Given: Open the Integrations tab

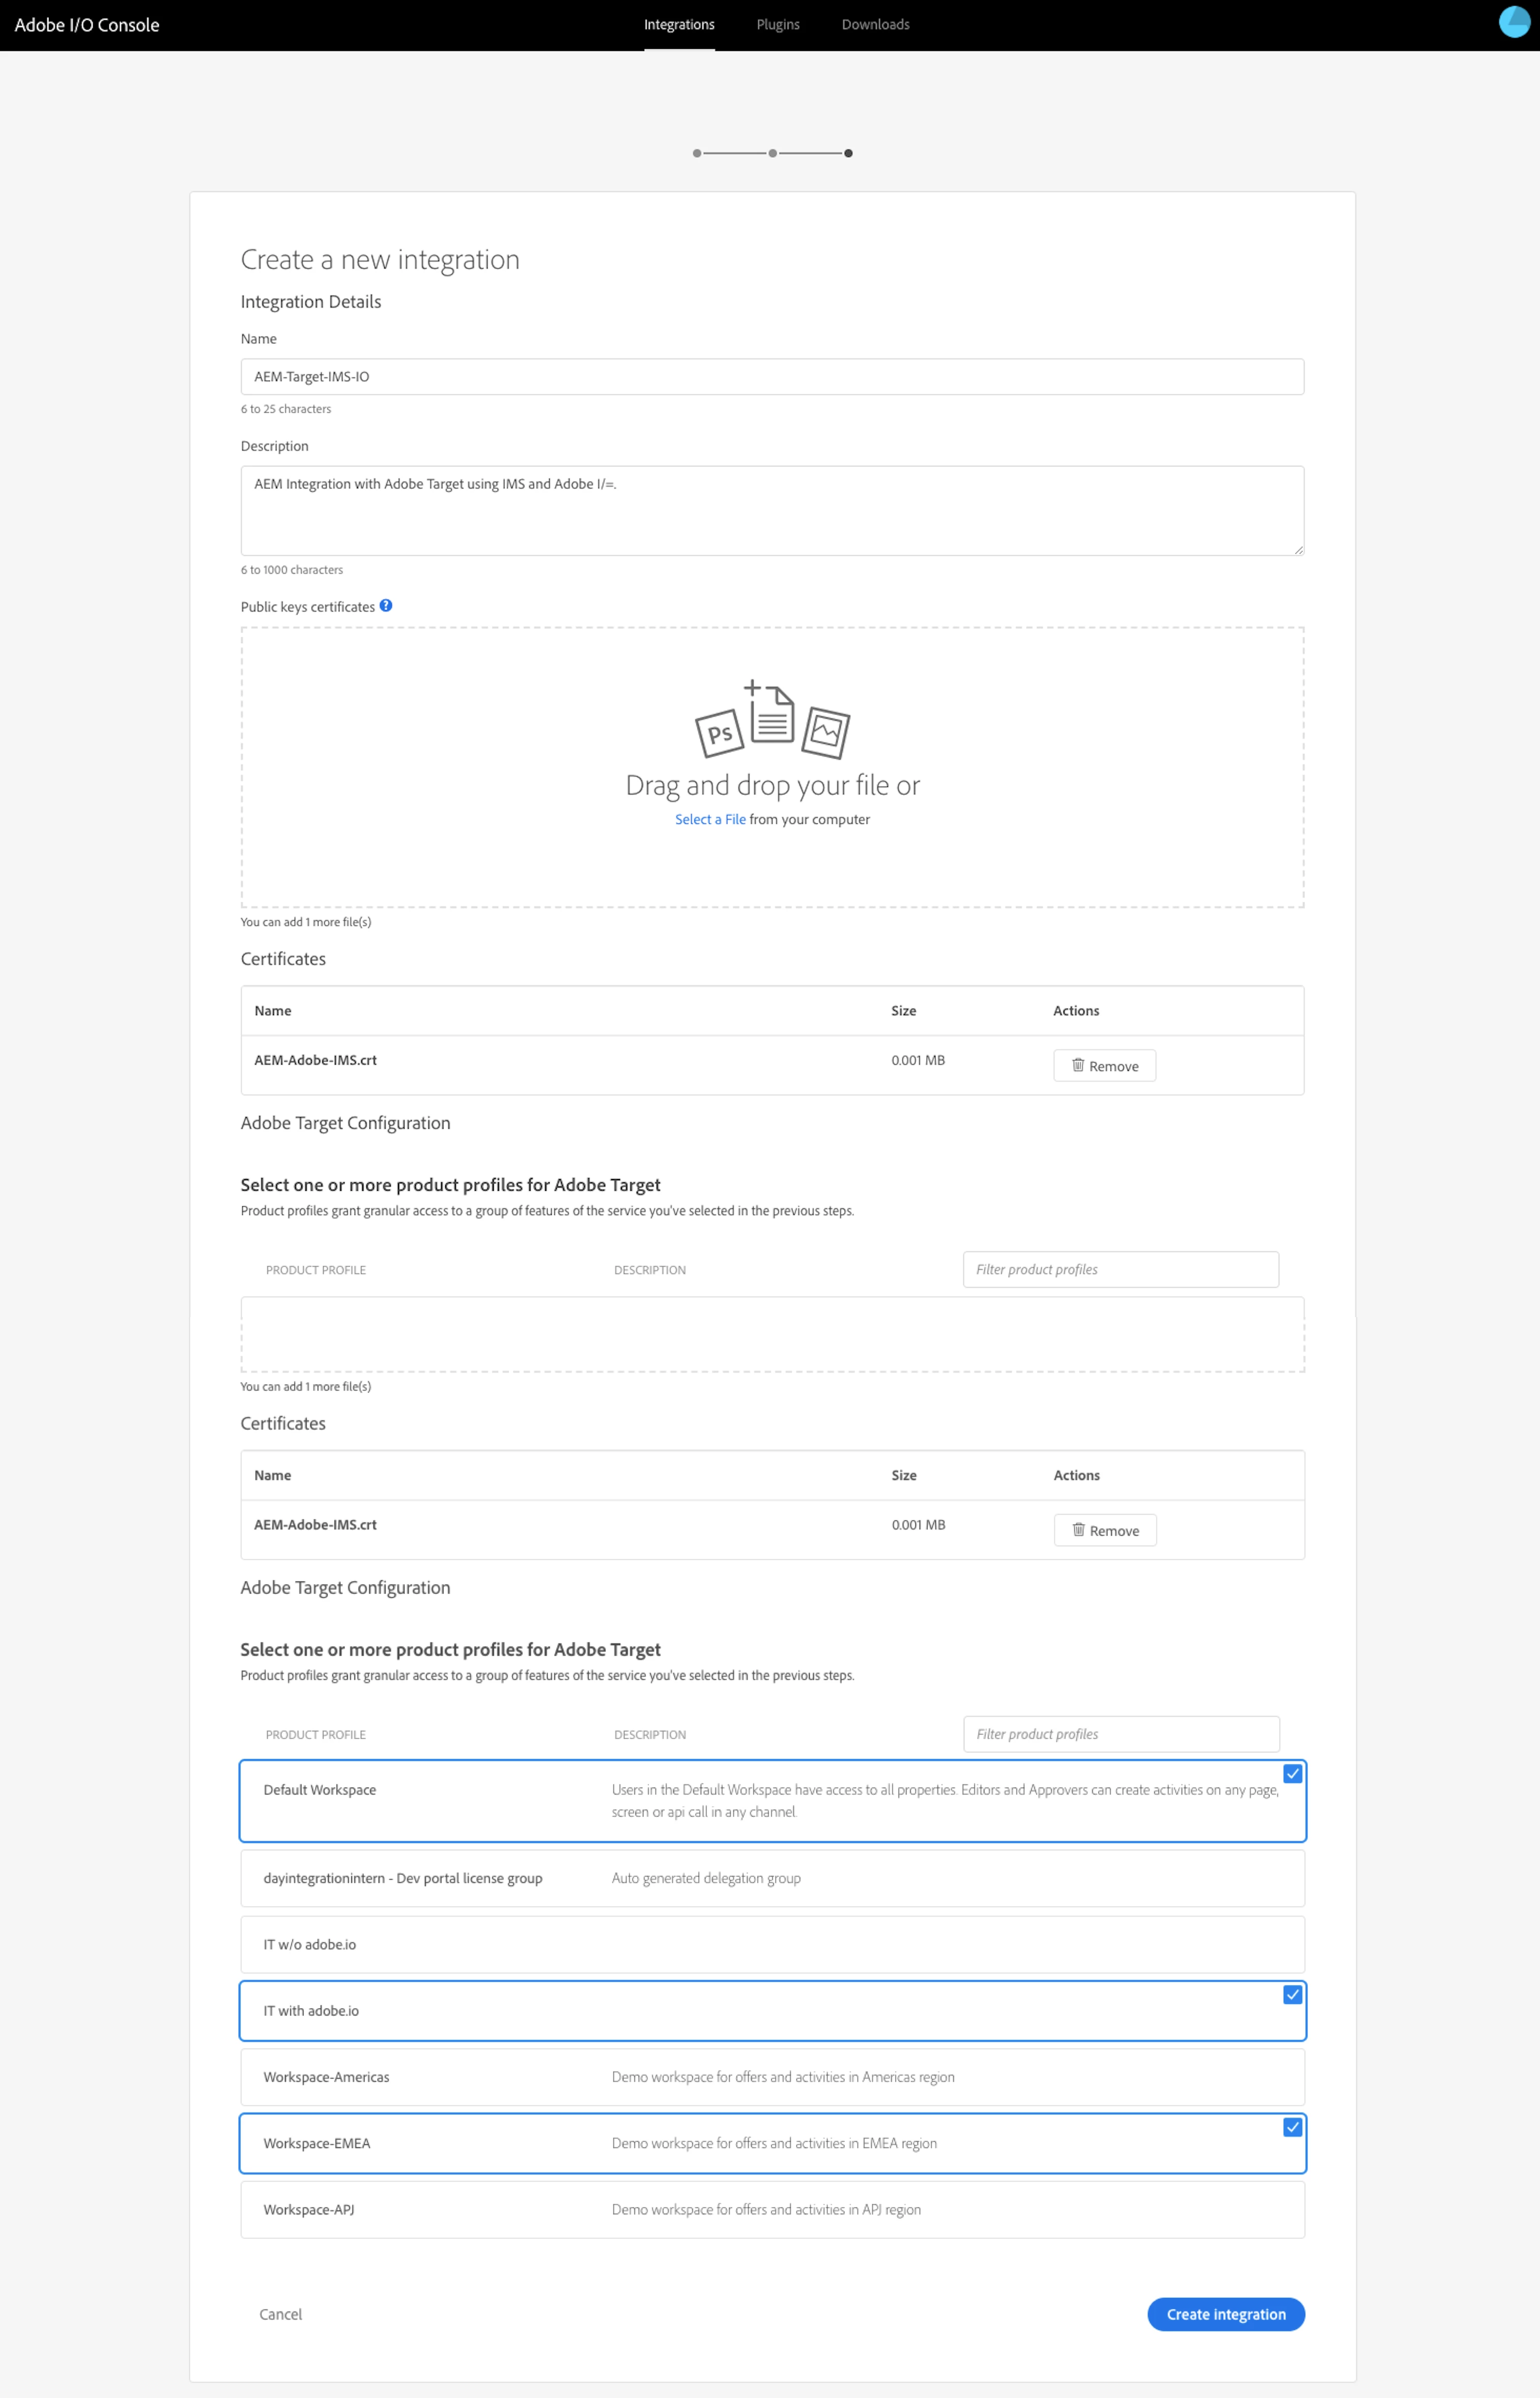Looking at the screenshot, I should coord(679,24).
